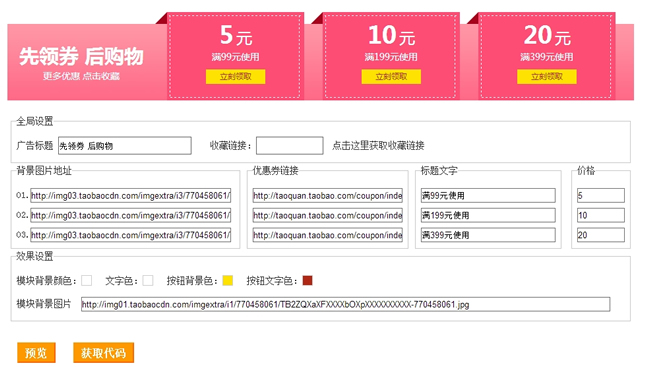650x367 pixels.
Task: Edit price field with value 10
Action: [x=601, y=215]
